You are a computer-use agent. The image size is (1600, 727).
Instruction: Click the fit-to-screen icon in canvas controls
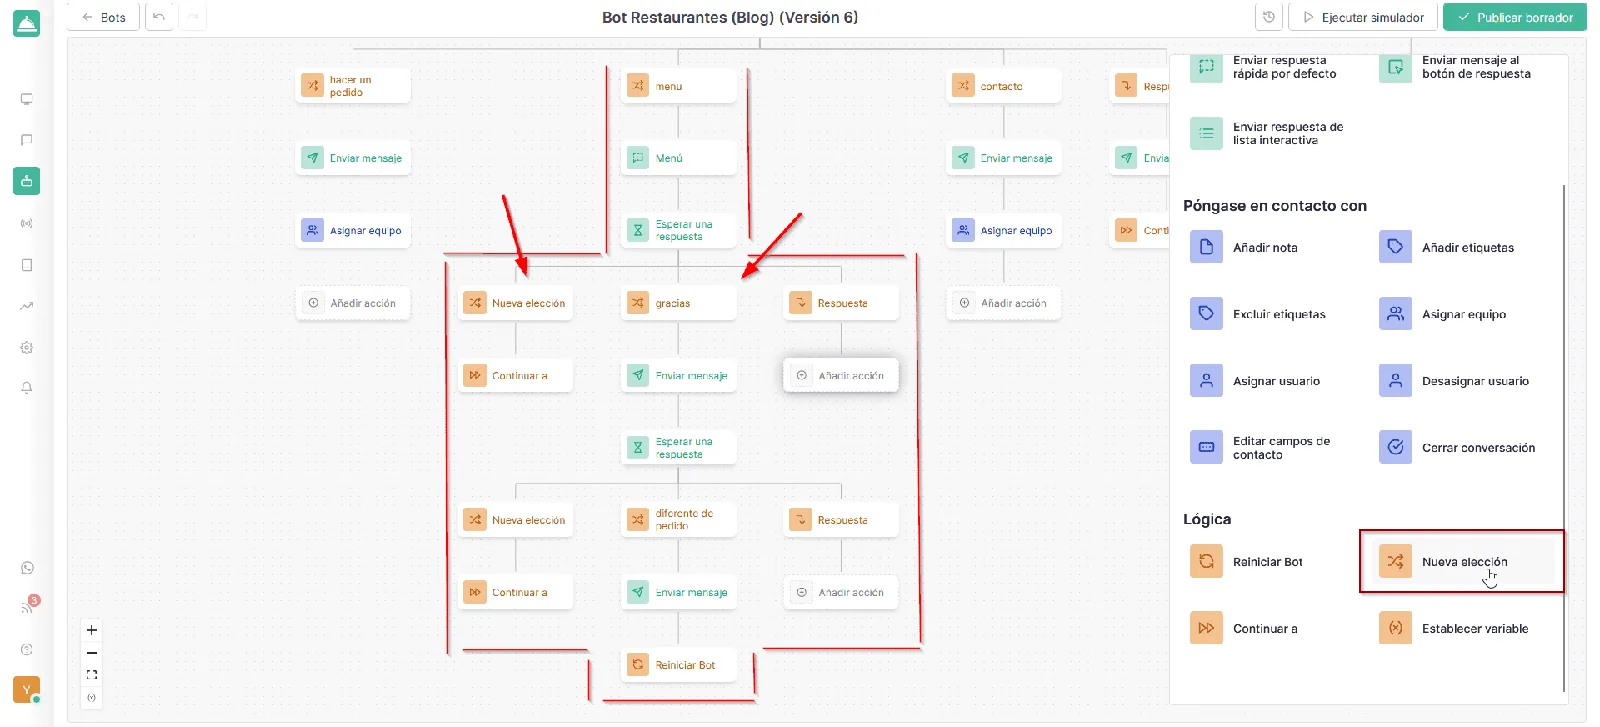(92, 675)
